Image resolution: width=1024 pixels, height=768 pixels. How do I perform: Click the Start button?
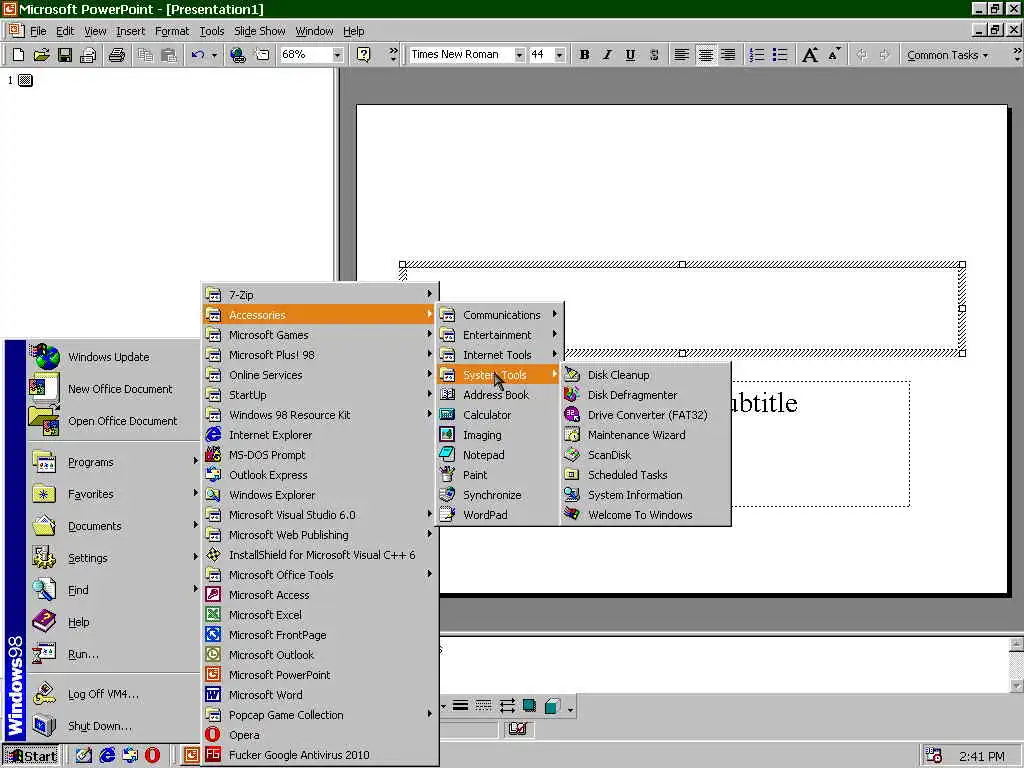(x=31, y=756)
